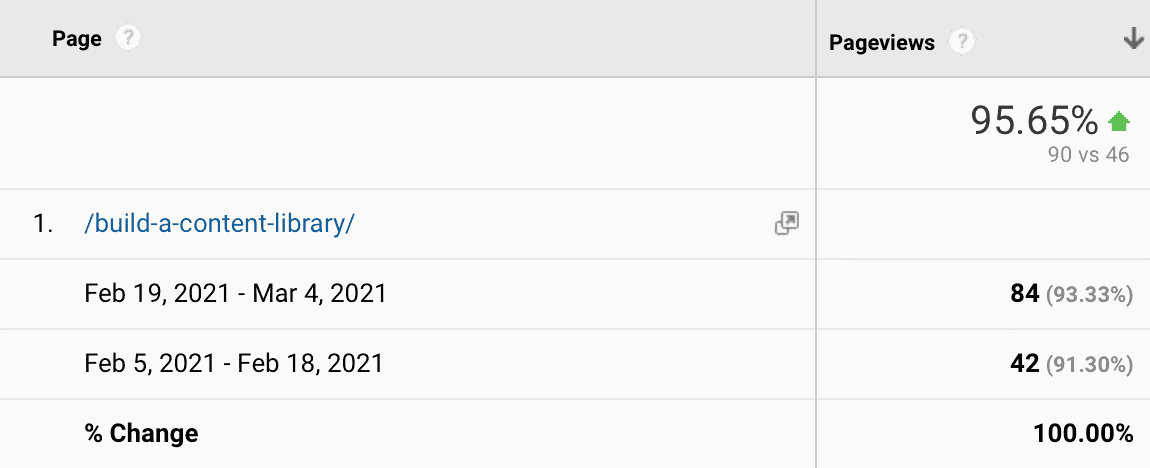
Task: Click row number 1 in the table
Action: [43, 224]
